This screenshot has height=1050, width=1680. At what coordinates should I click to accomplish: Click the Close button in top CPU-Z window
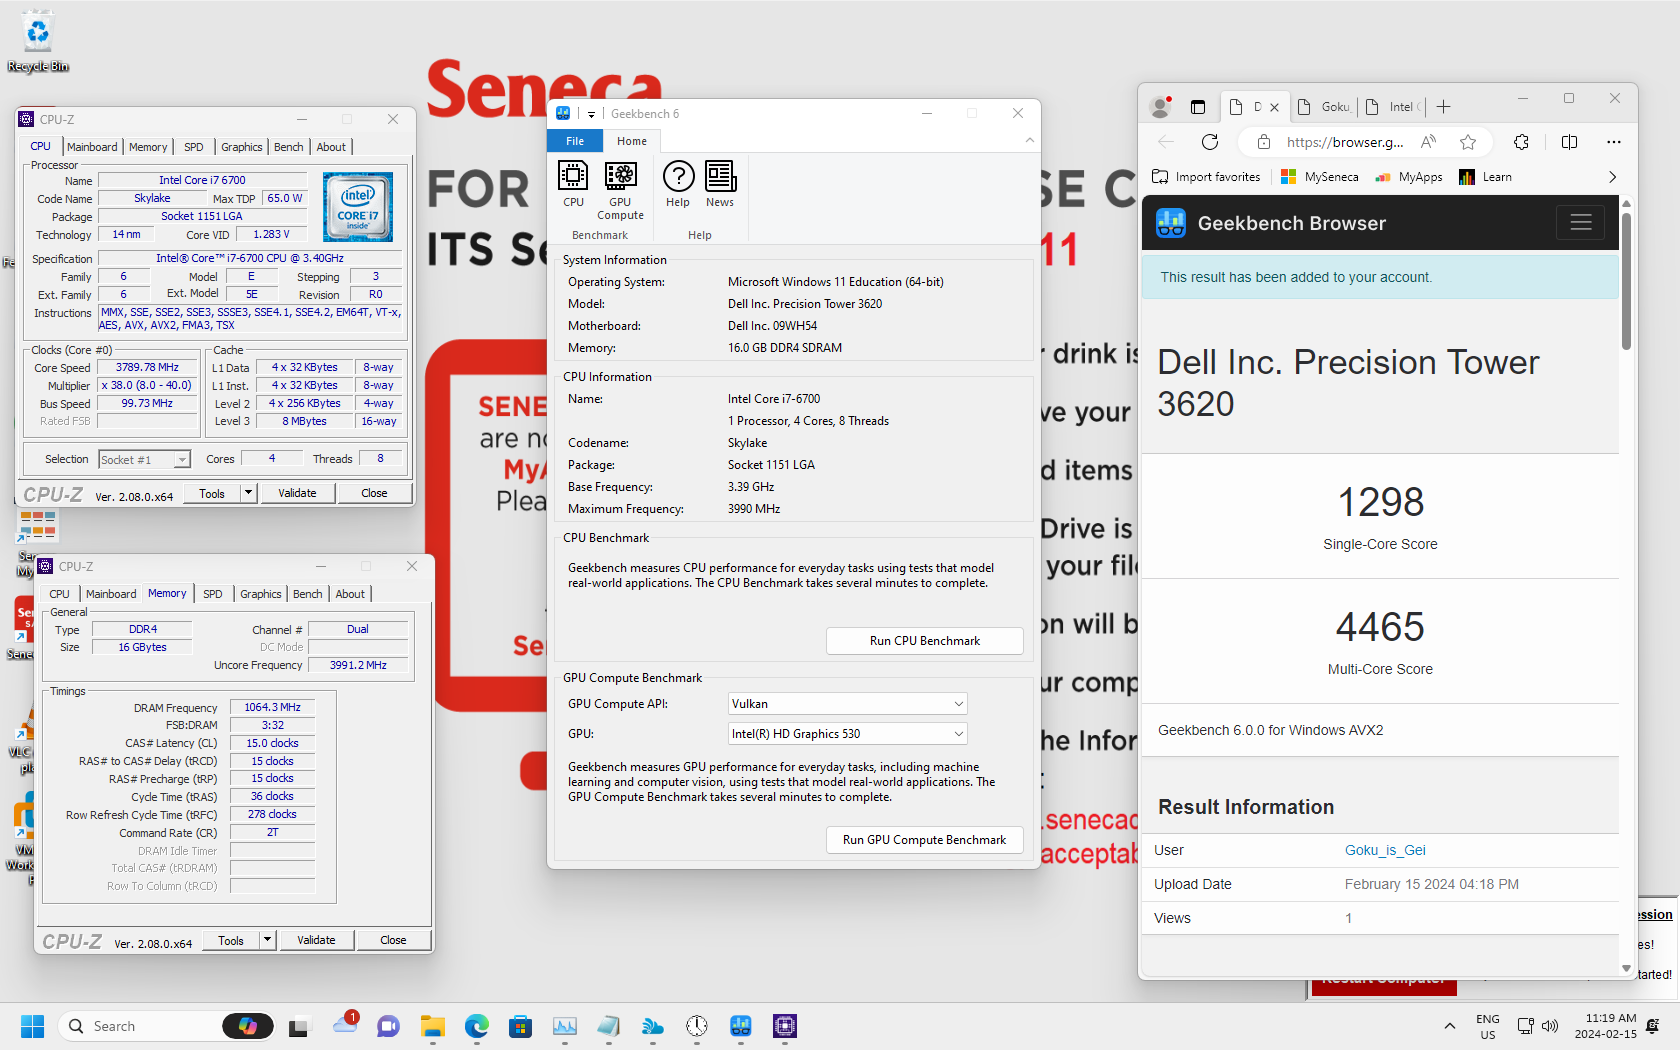(x=374, y=493)
